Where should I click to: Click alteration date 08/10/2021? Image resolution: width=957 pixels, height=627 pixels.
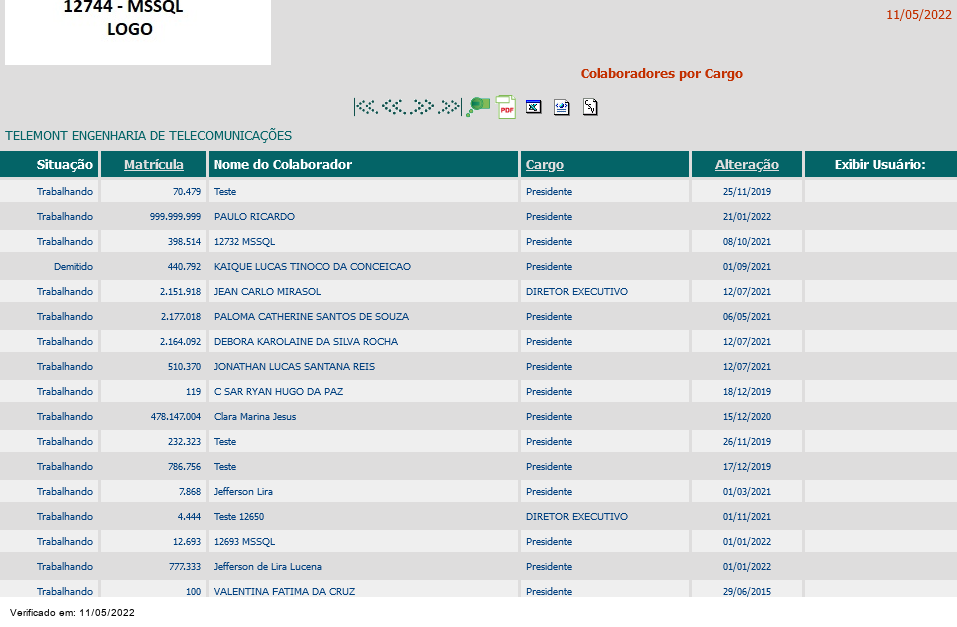tap(747, 242)
